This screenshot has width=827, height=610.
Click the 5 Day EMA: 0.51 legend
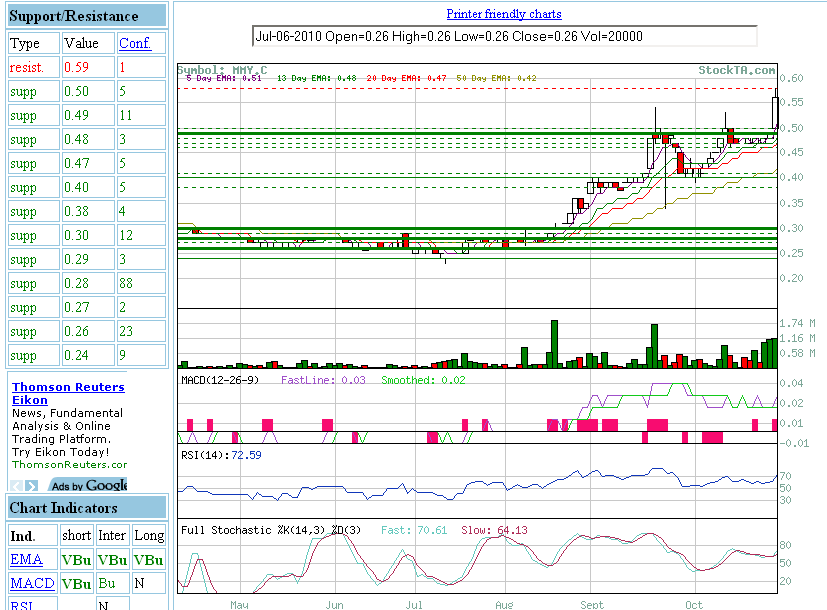224,78
